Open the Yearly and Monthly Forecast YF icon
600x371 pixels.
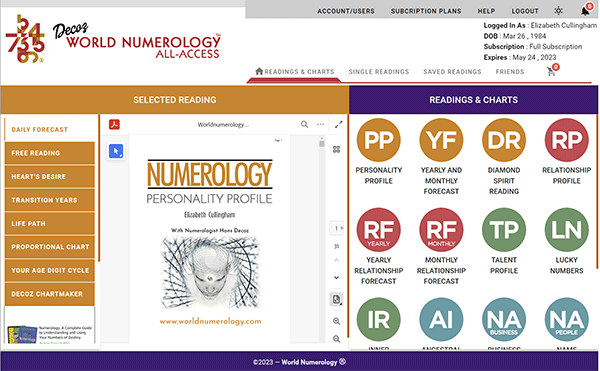(441, 140)
